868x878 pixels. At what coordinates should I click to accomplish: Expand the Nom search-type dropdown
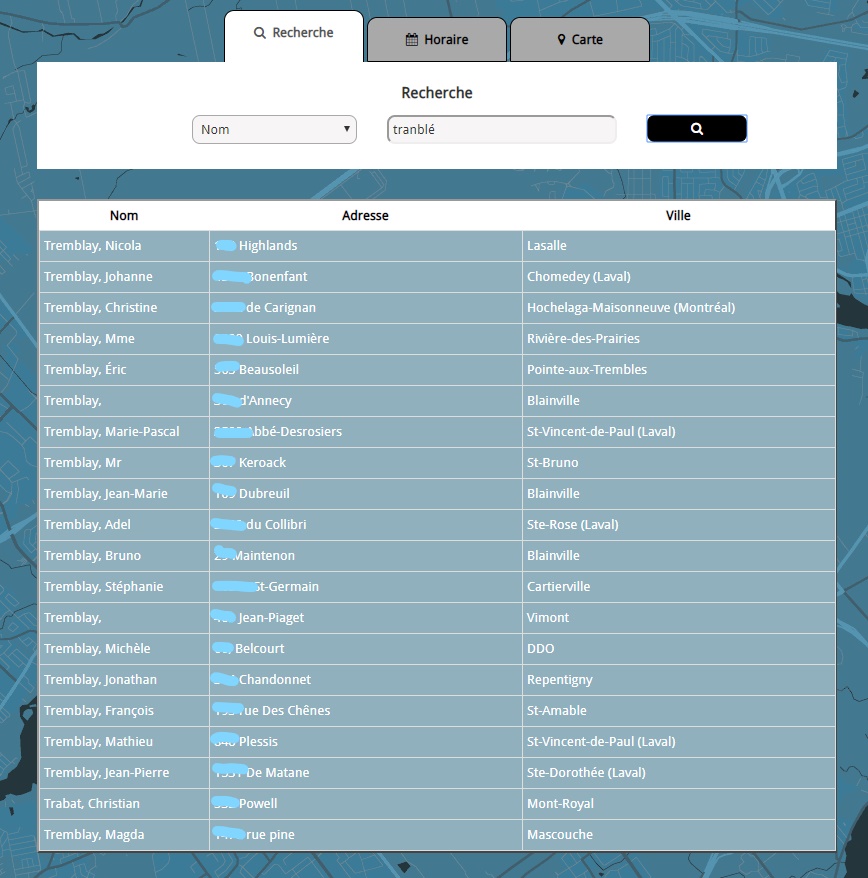pyautogui.click(x=274, y=129)
